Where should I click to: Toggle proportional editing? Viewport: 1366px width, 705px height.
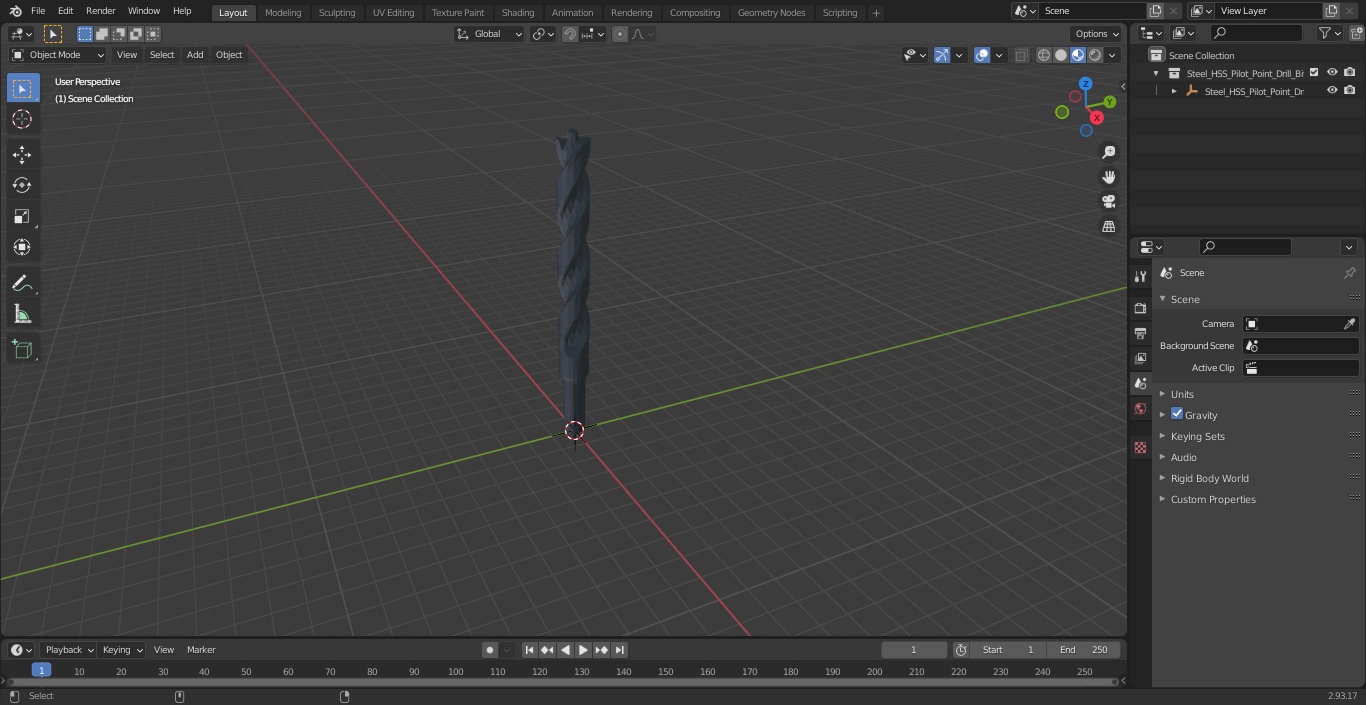[620, 34]
